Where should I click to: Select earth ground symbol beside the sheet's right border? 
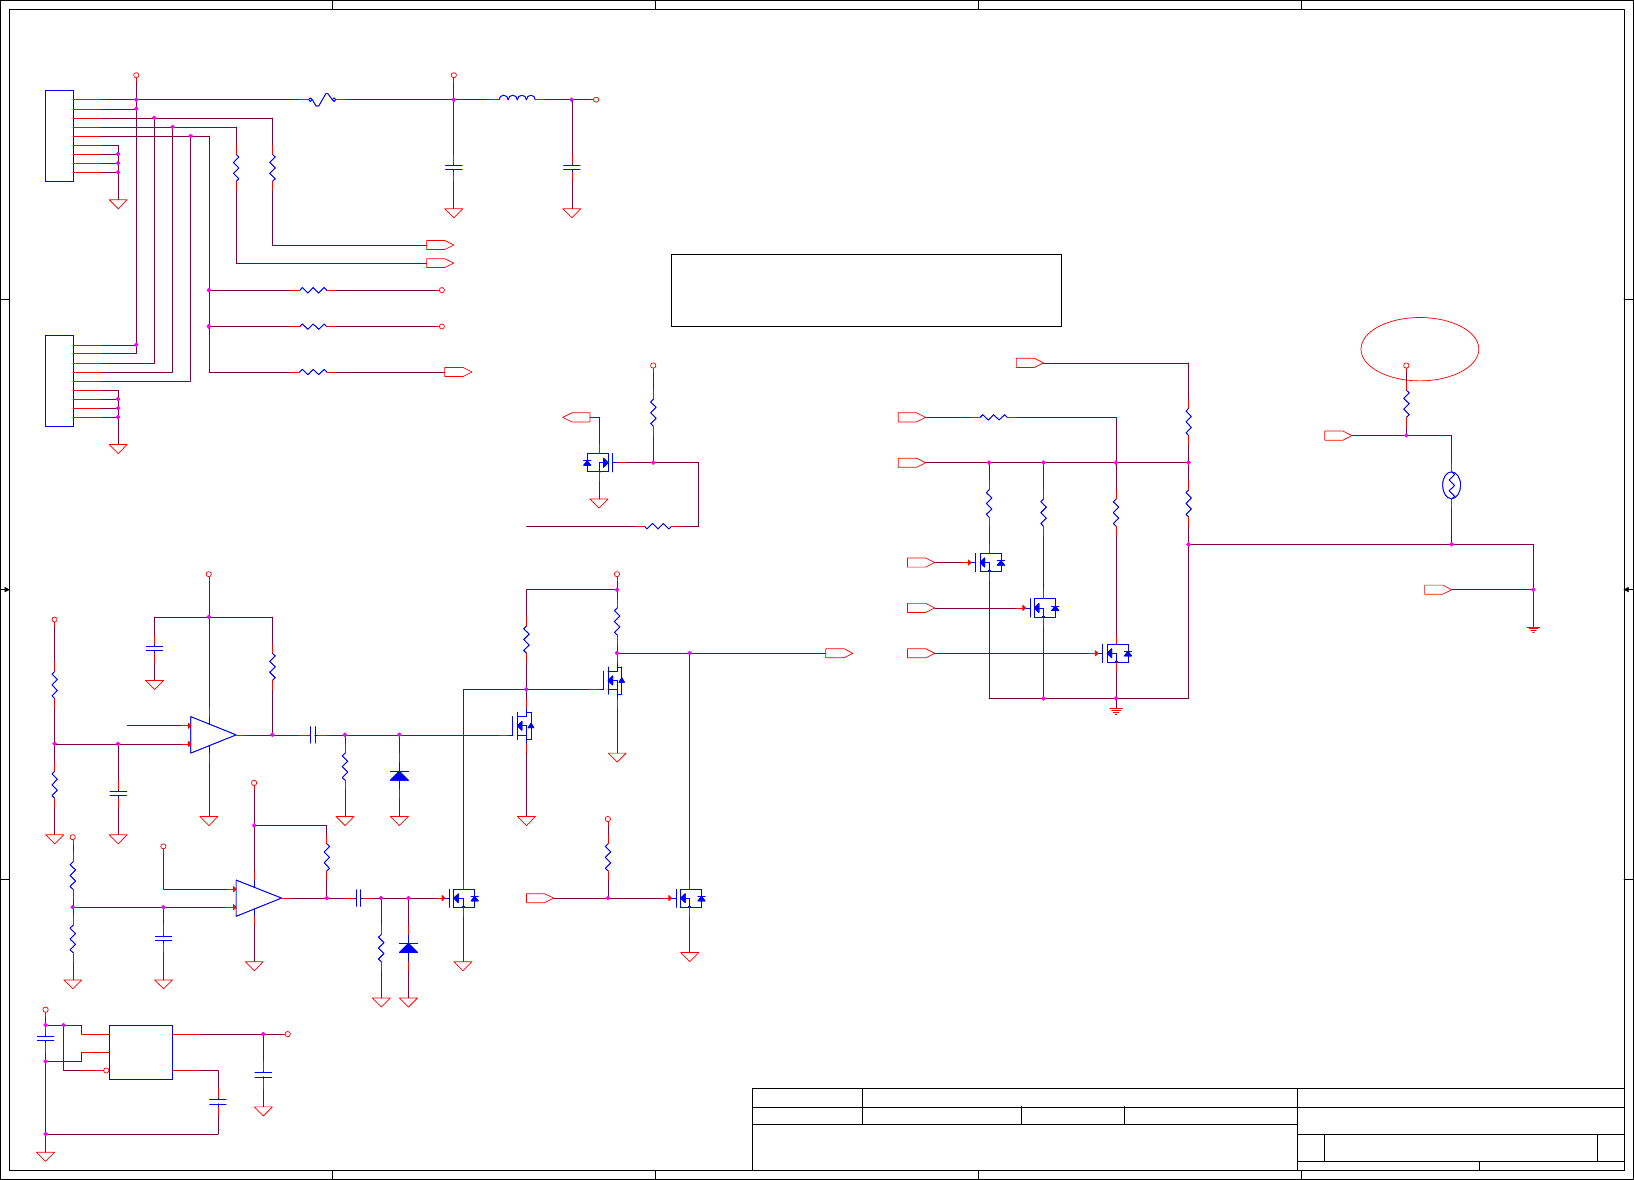coord(1533,629)
